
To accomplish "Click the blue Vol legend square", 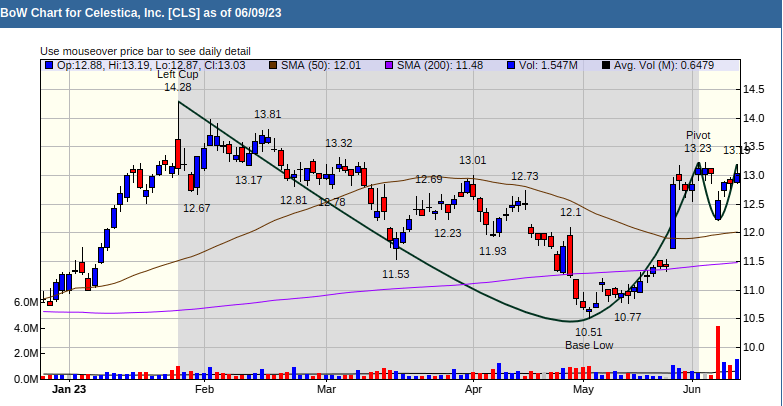I will point(510,65).
